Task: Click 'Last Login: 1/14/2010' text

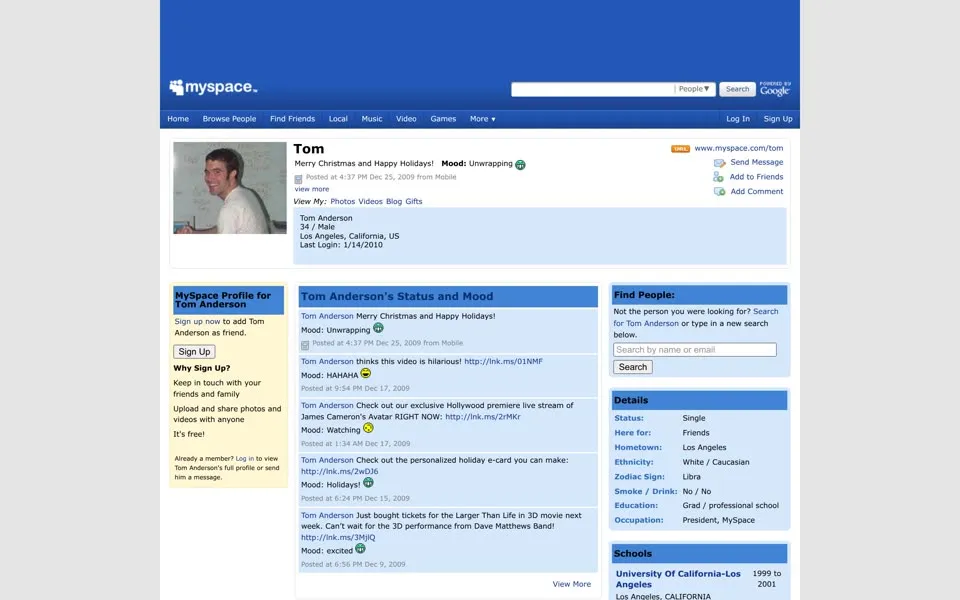Action: [341, 245]
